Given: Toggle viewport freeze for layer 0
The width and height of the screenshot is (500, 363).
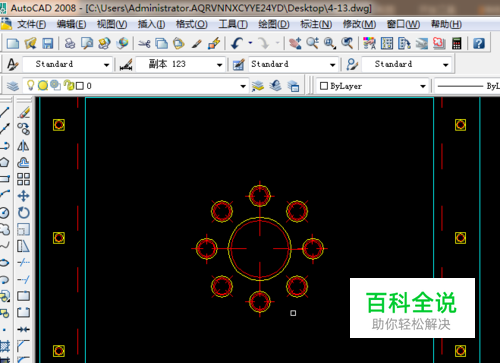Looking at the screenshot, I should [55, 86].
